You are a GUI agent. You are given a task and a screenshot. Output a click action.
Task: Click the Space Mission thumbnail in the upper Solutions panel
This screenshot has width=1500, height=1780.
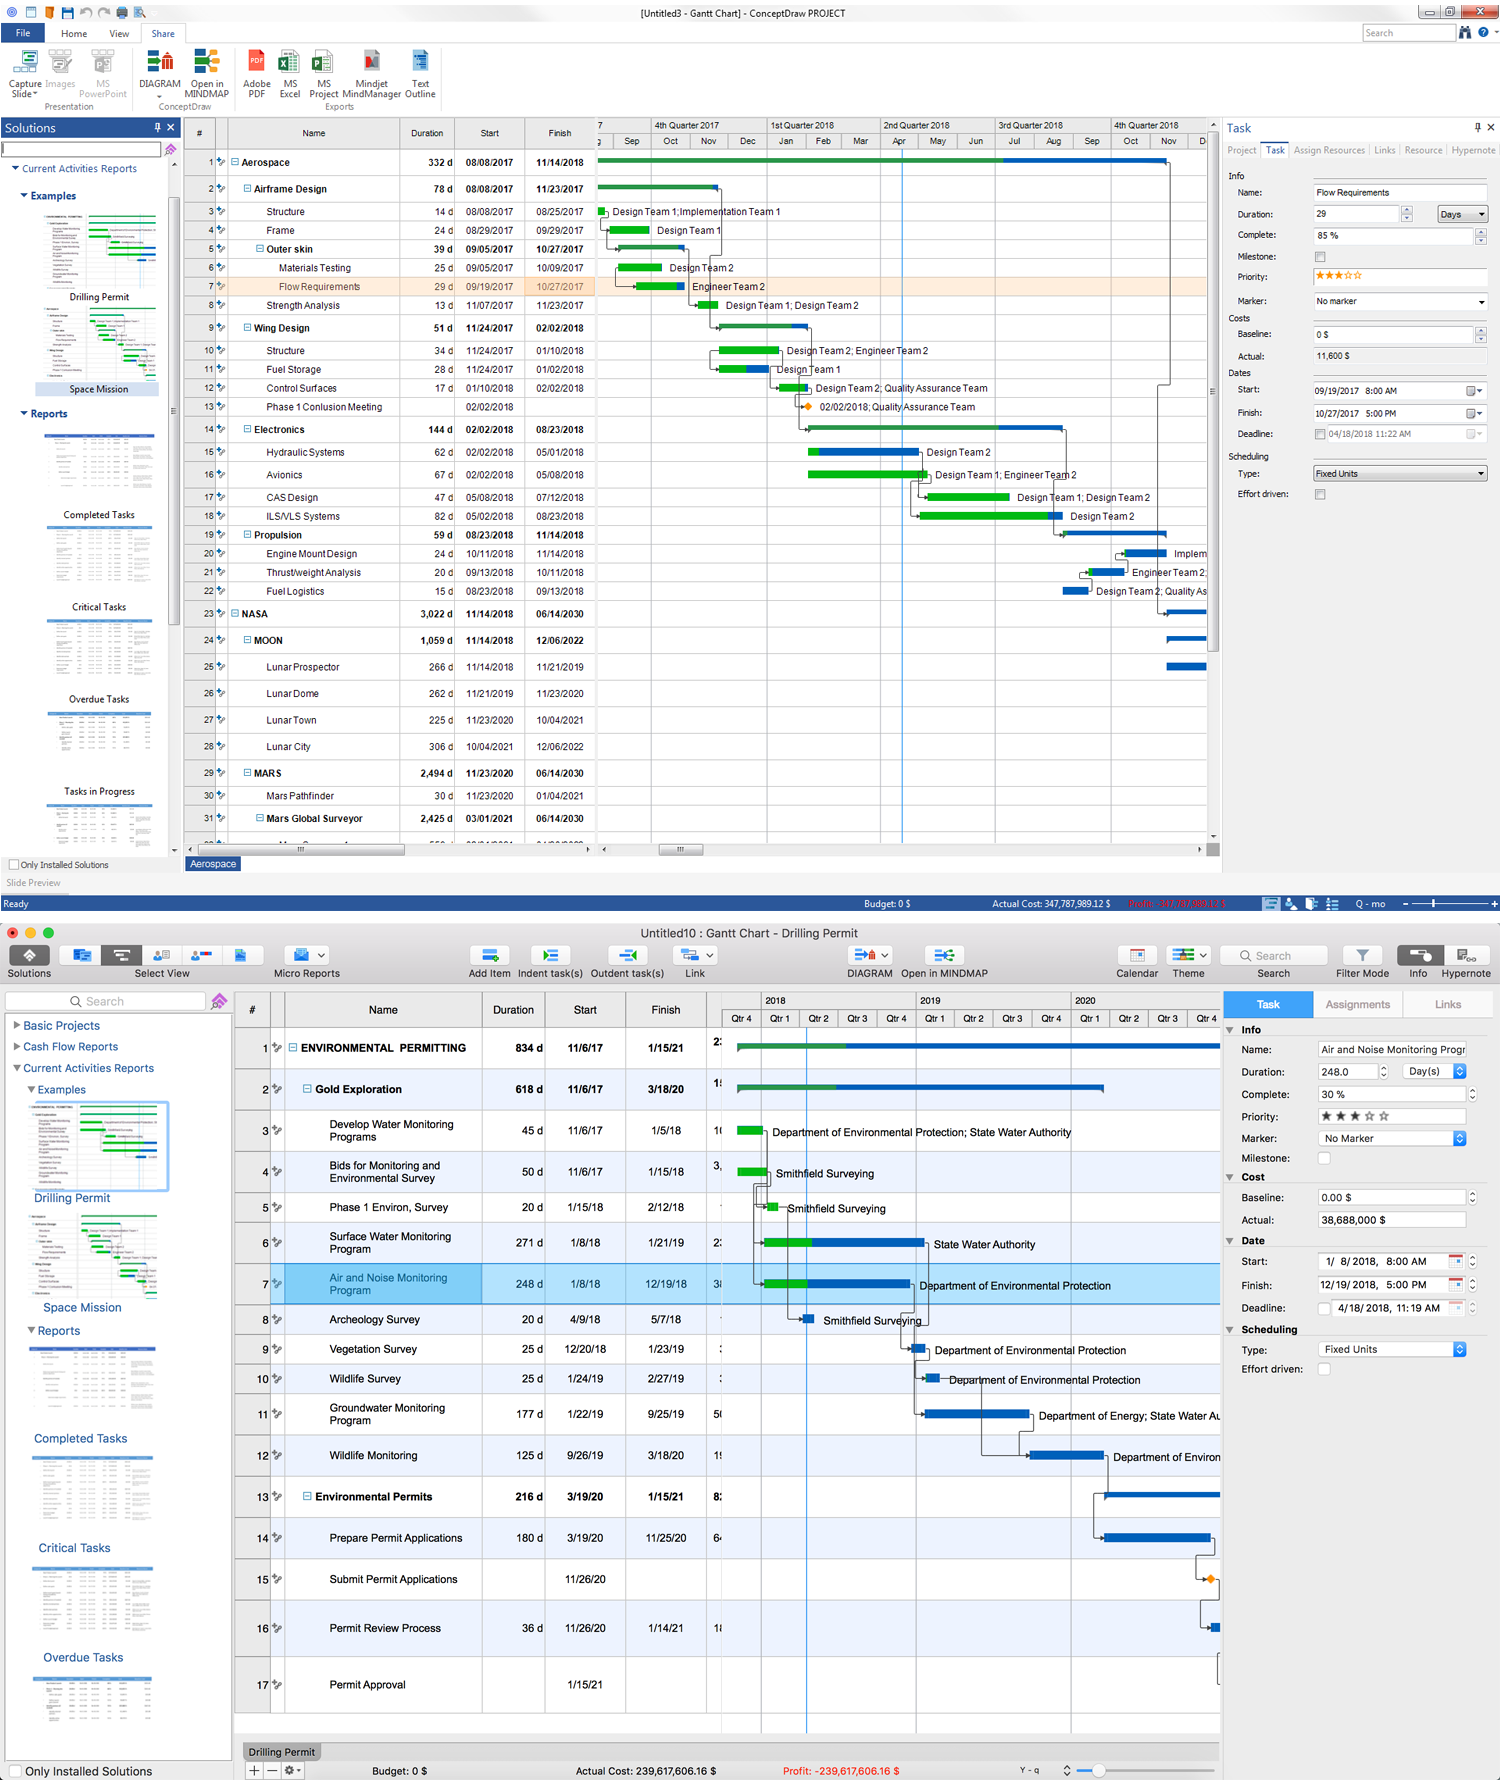coord(99,342)
